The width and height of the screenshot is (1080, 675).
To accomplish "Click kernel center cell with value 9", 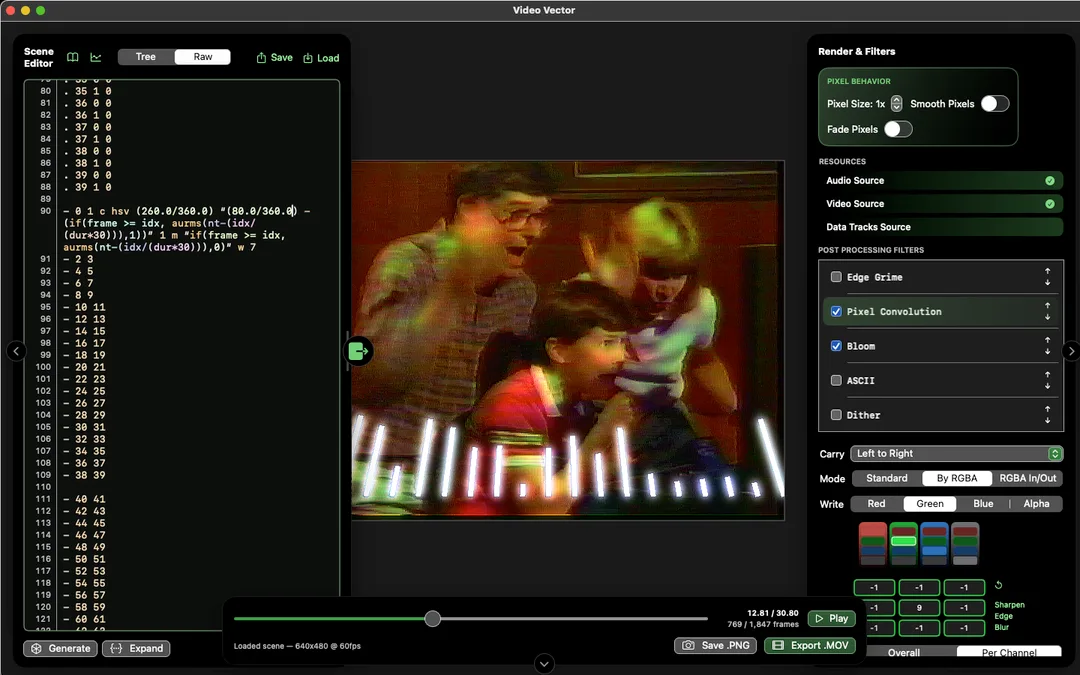I will (919, 608).
